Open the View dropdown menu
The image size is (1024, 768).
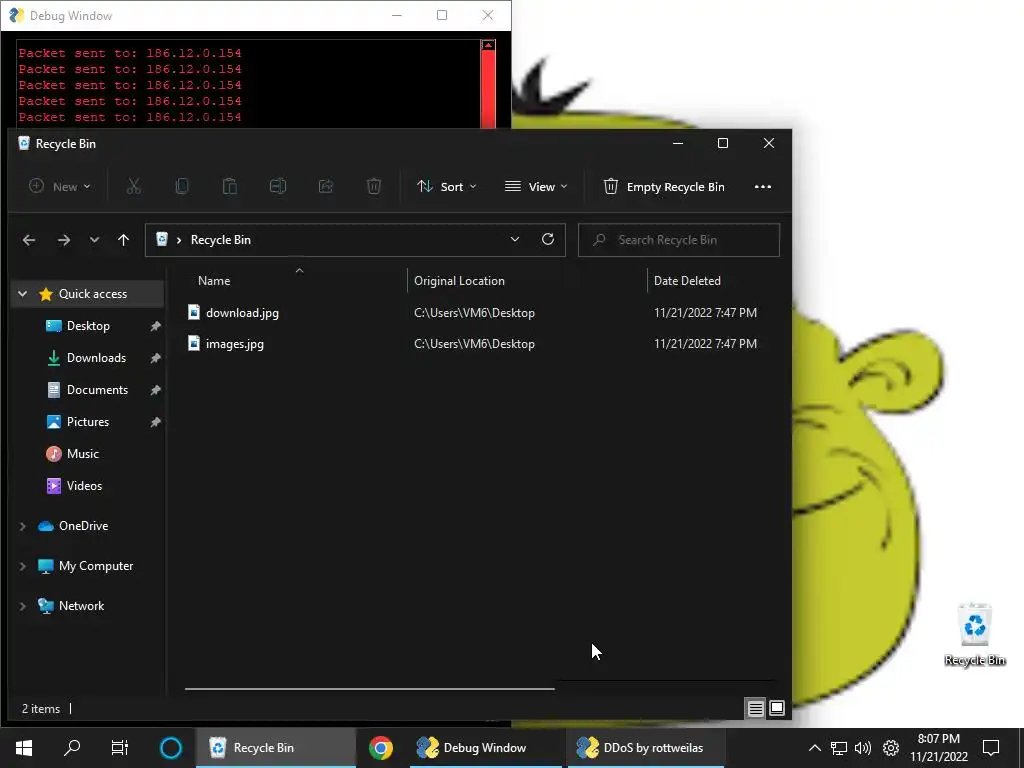(x=536, y=187)
